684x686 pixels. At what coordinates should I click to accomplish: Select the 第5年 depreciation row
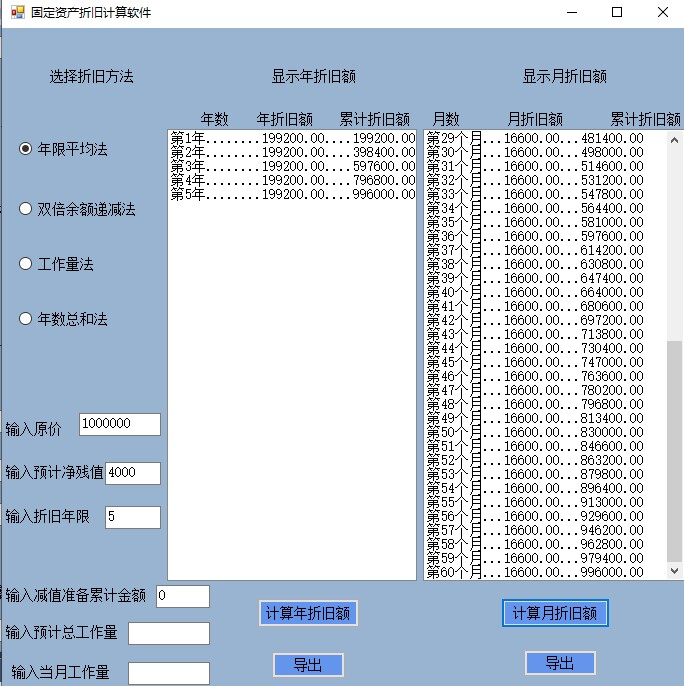click(x=293, y=194)
